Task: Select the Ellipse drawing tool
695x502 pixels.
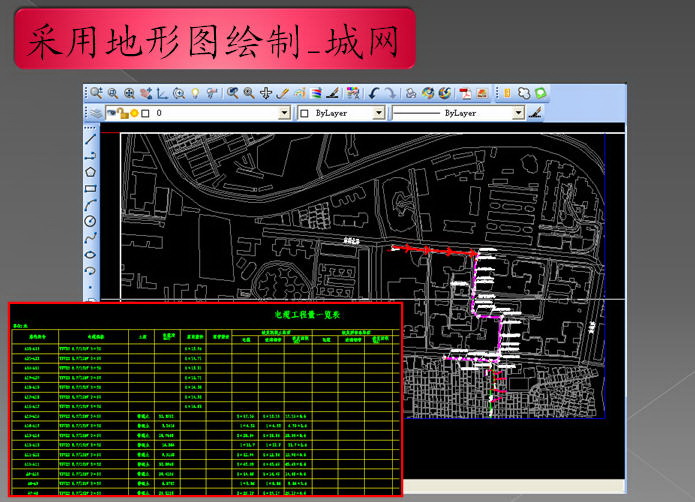Action: [x=90, y=254]
